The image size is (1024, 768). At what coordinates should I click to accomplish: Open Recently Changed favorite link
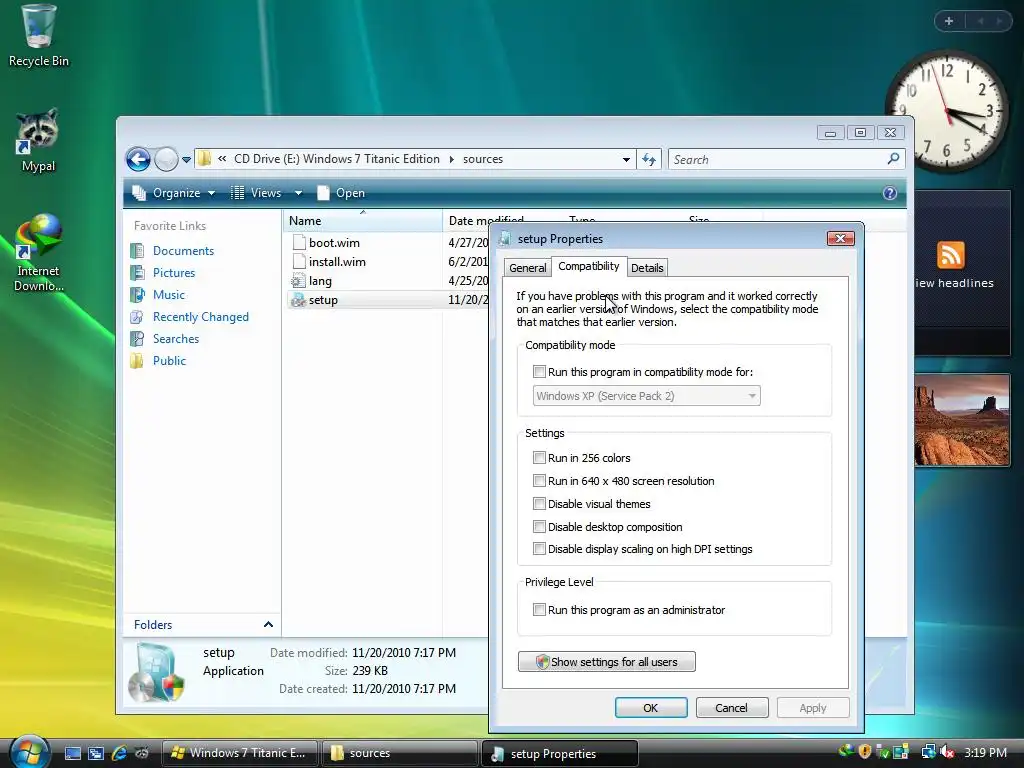[200, 317]
